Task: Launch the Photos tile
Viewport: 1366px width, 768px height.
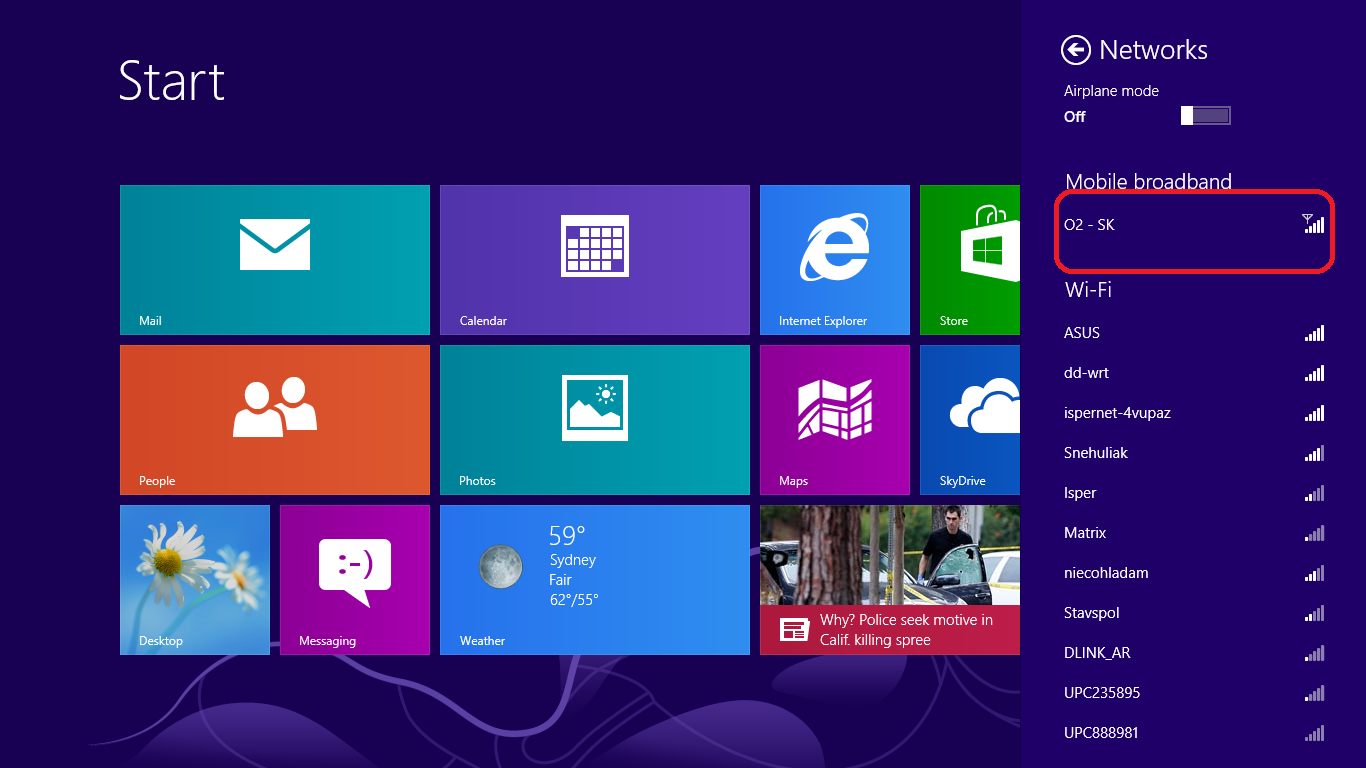Action: 595,420
